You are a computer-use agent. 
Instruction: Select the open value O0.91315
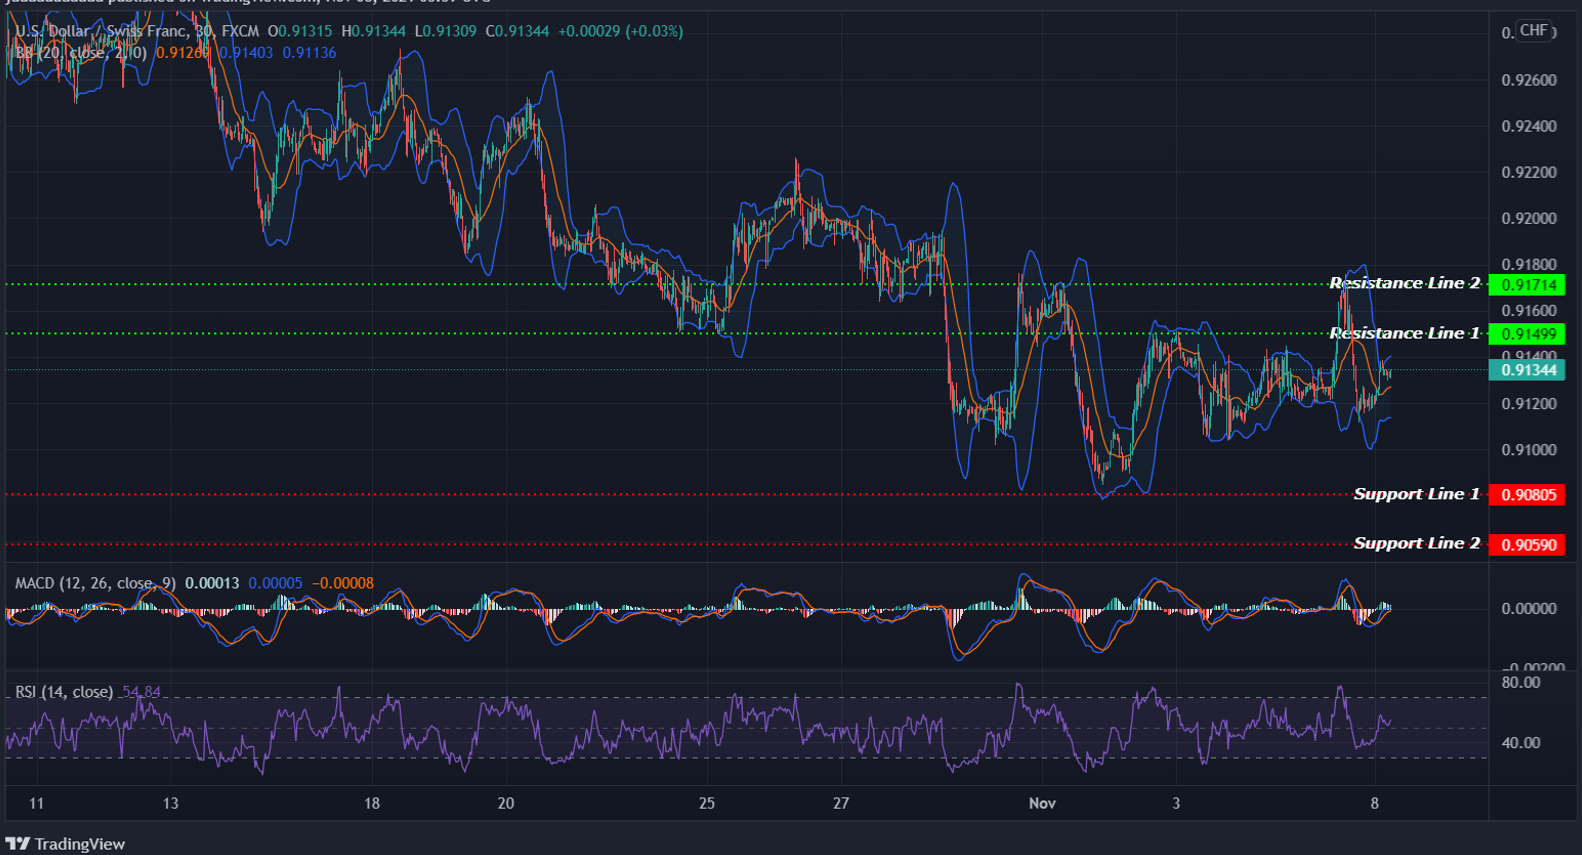click(299, 31)
